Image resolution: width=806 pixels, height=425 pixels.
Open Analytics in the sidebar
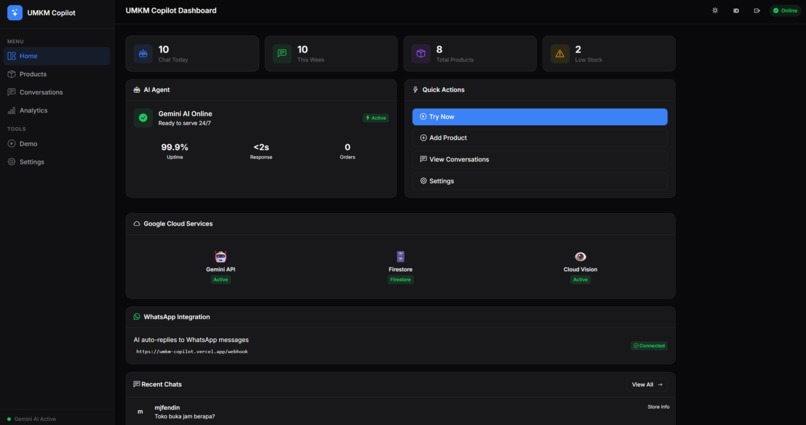tap(57, 110)
